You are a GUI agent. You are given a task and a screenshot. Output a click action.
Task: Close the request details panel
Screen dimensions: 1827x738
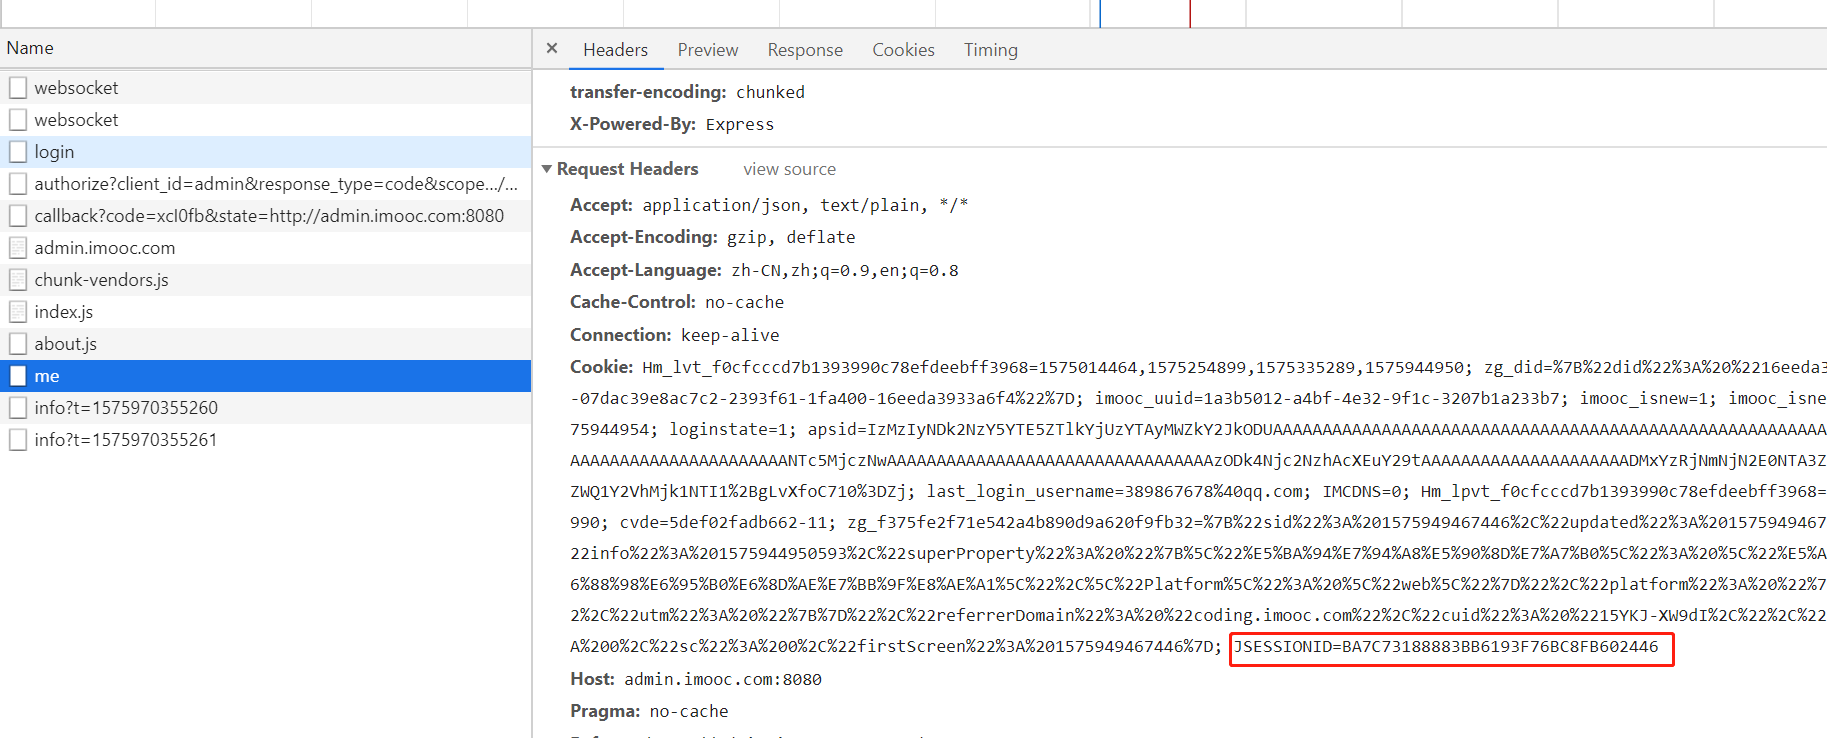(x=552, y=48)
